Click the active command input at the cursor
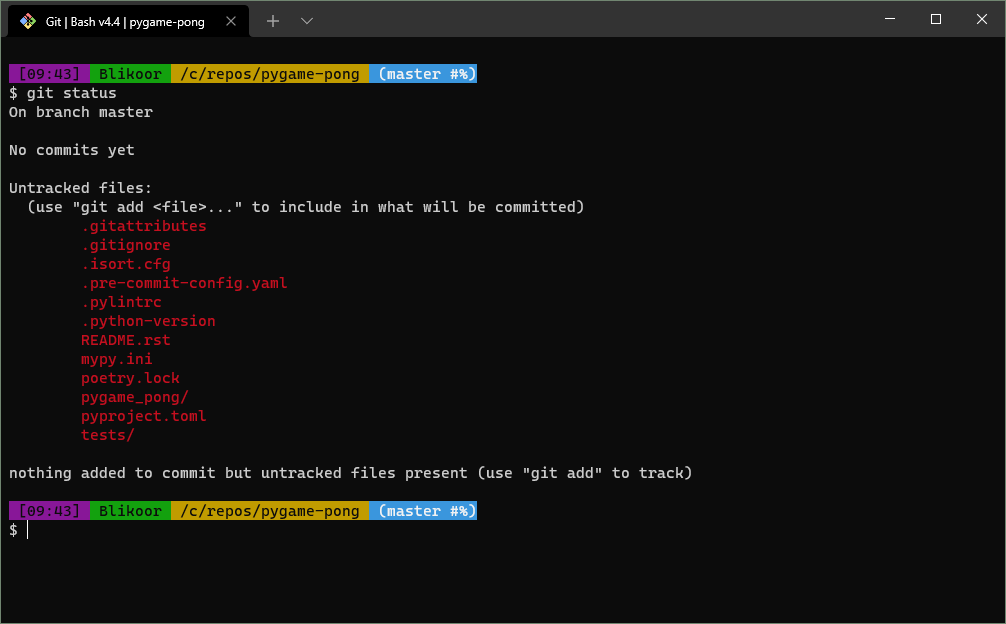Image resolution: width=1006 pixels, height=624 pixels. tap(28, 530)
